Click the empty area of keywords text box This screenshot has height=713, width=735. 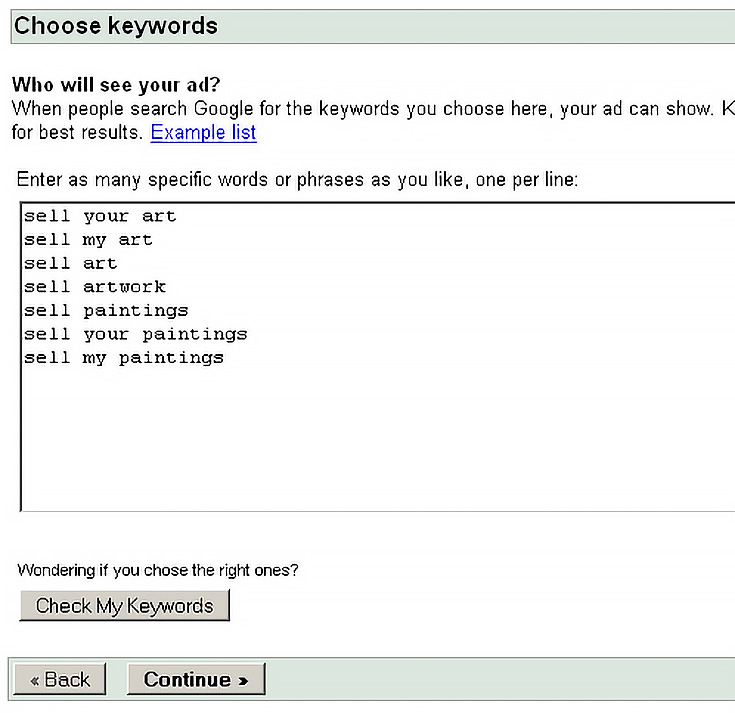point(375,441)
